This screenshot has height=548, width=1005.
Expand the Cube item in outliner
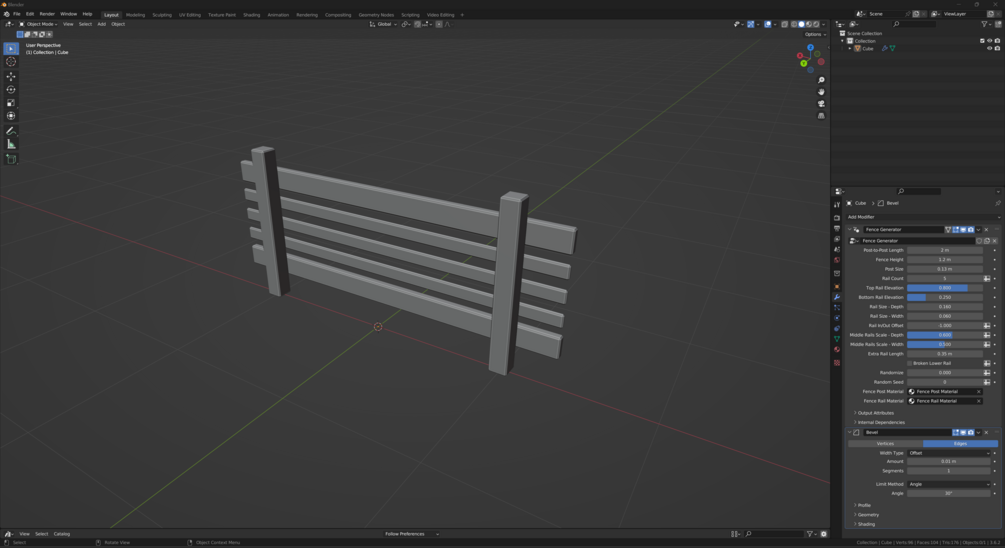coord(851,49)
